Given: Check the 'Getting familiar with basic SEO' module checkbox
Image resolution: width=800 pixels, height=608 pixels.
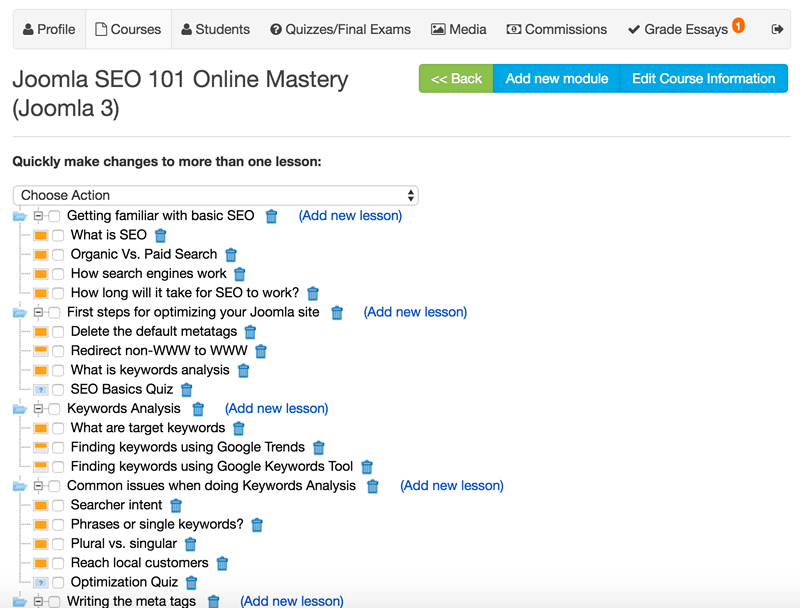Looking at the screenshot, I should (54, 216).
